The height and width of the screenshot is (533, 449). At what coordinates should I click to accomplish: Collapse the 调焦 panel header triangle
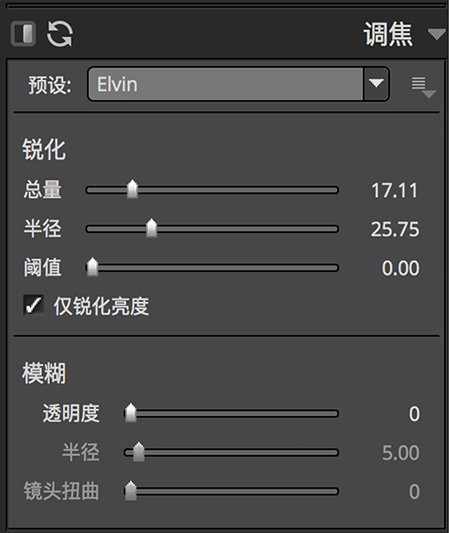coord(437,34)
